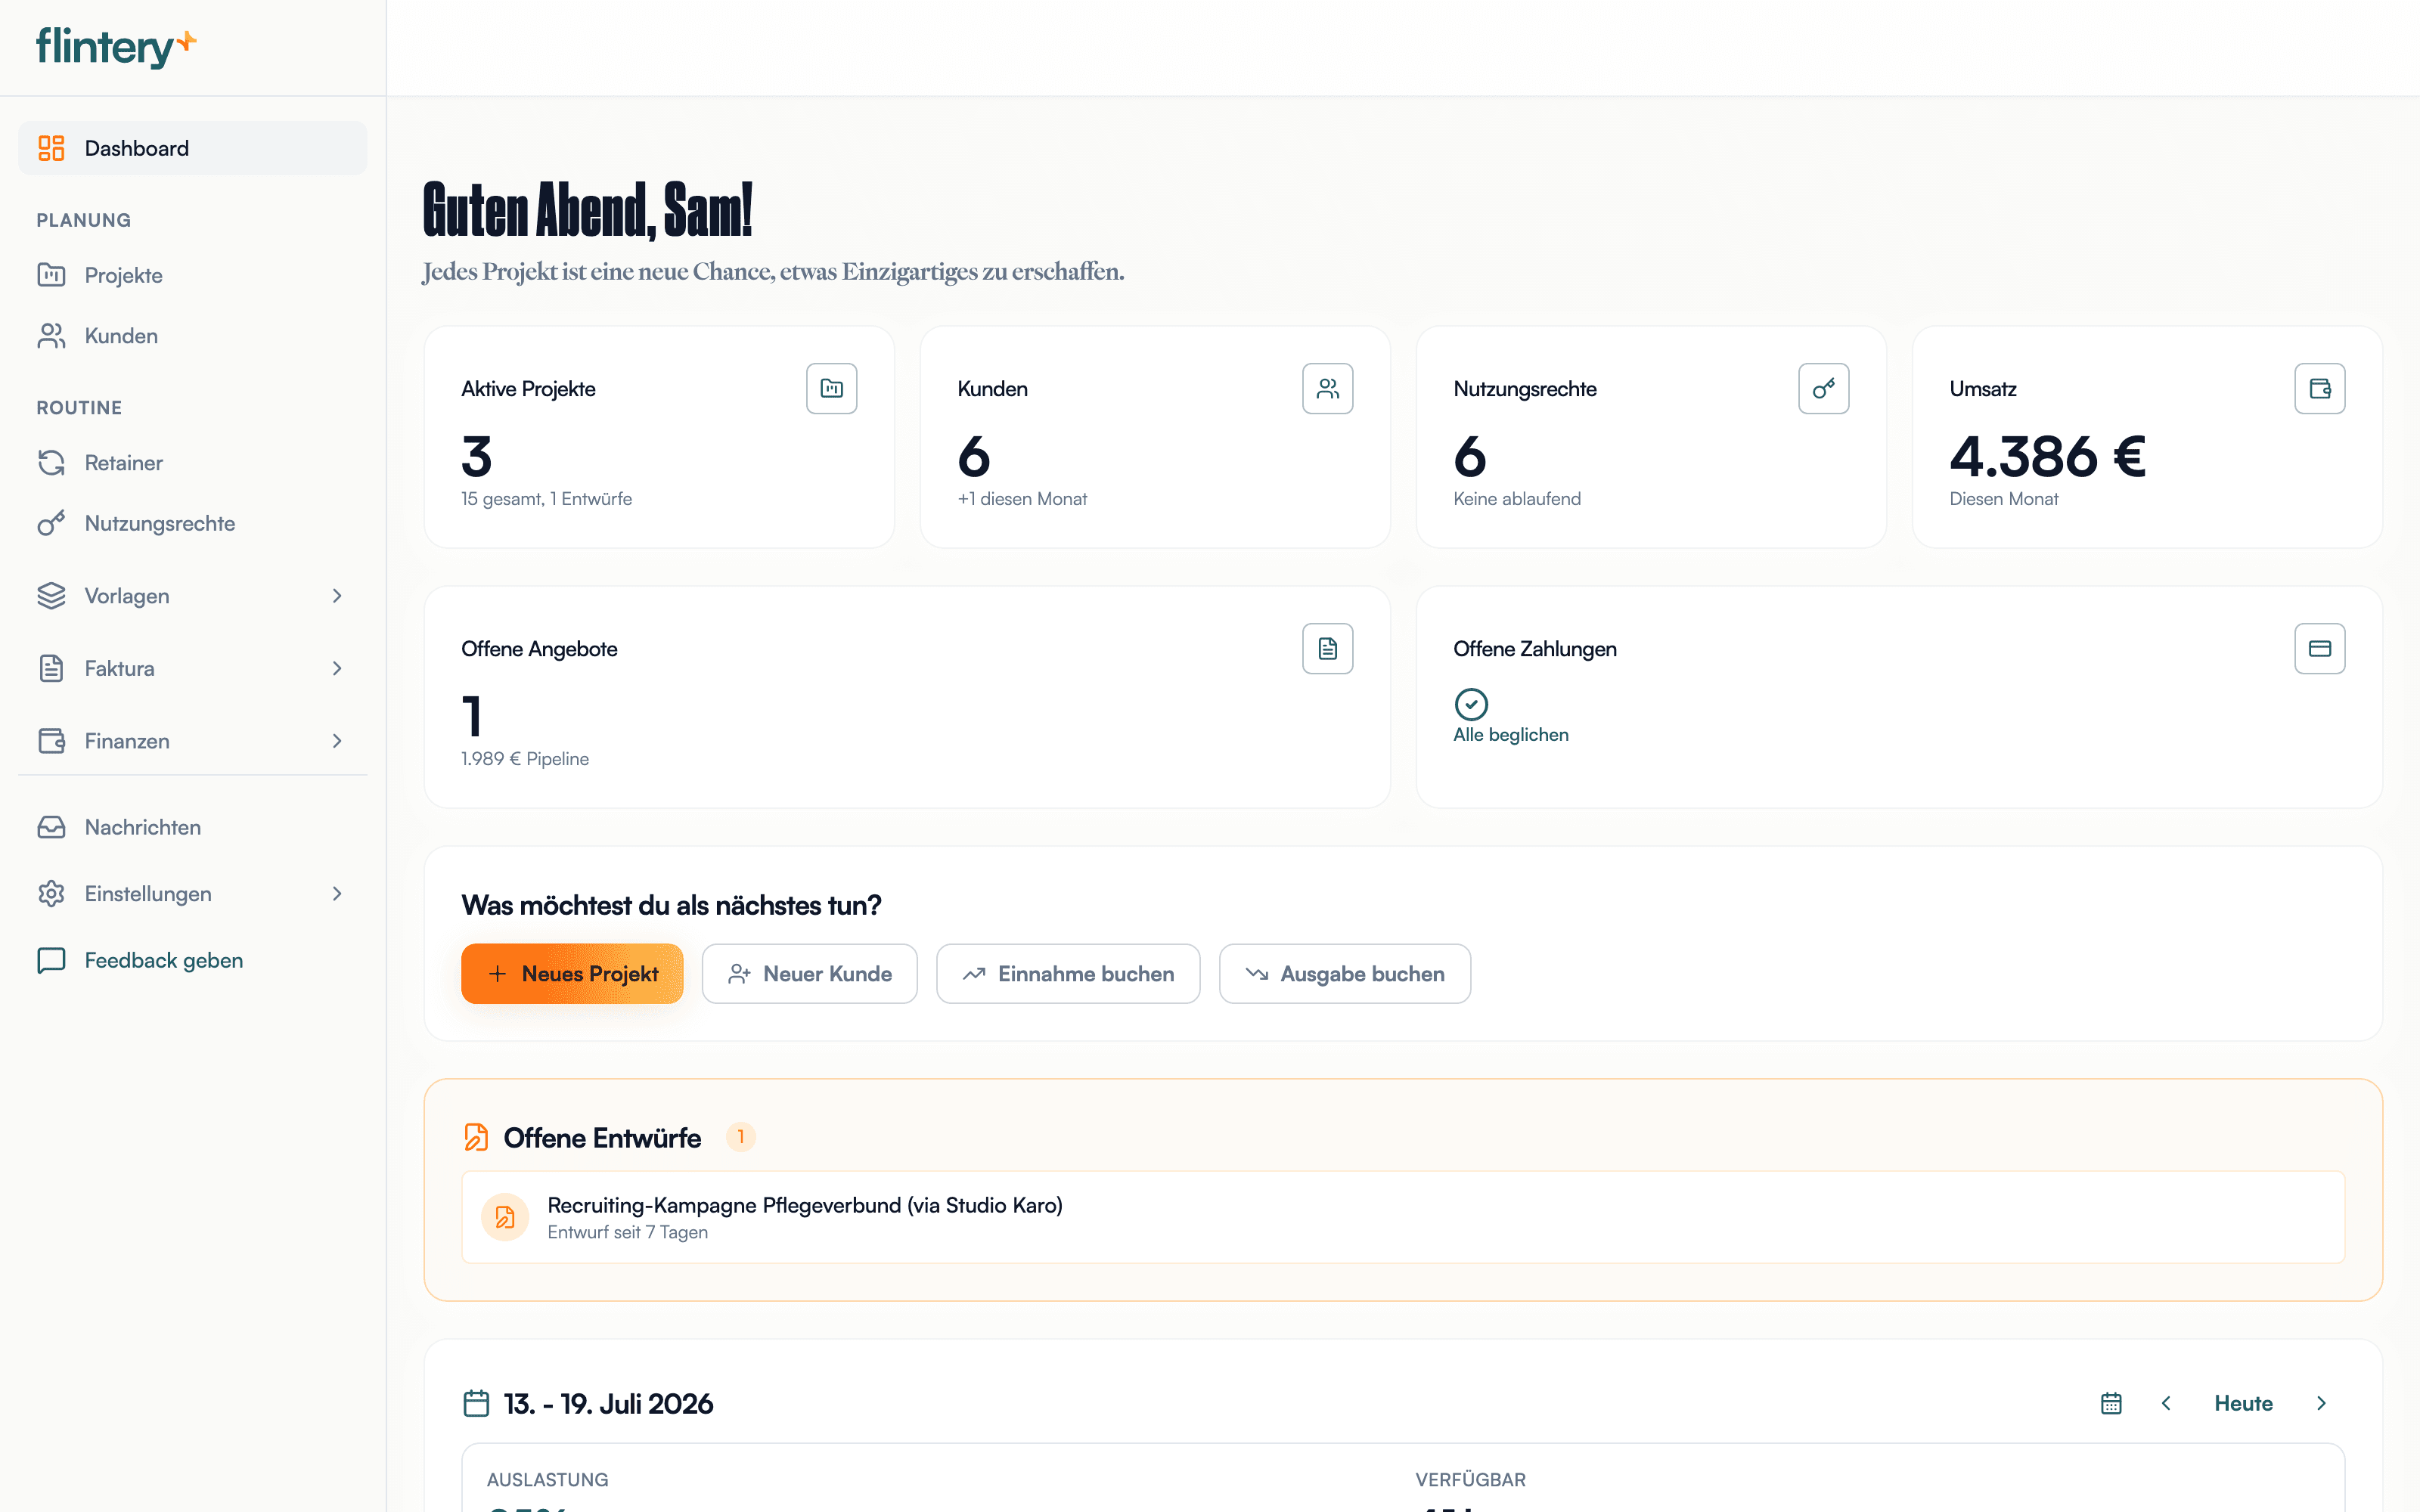Click the Heute button

pyautogui.click(x=2243, y=1403)
